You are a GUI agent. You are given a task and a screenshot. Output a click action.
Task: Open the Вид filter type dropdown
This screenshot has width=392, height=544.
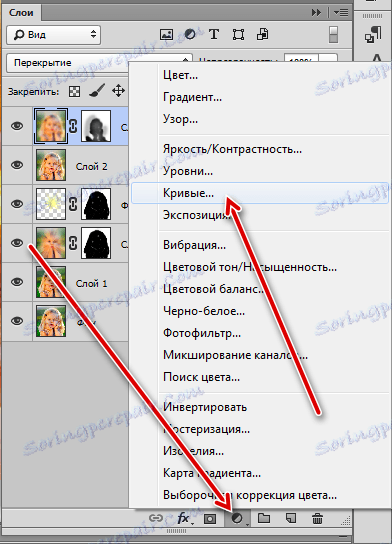pos(53,35)
